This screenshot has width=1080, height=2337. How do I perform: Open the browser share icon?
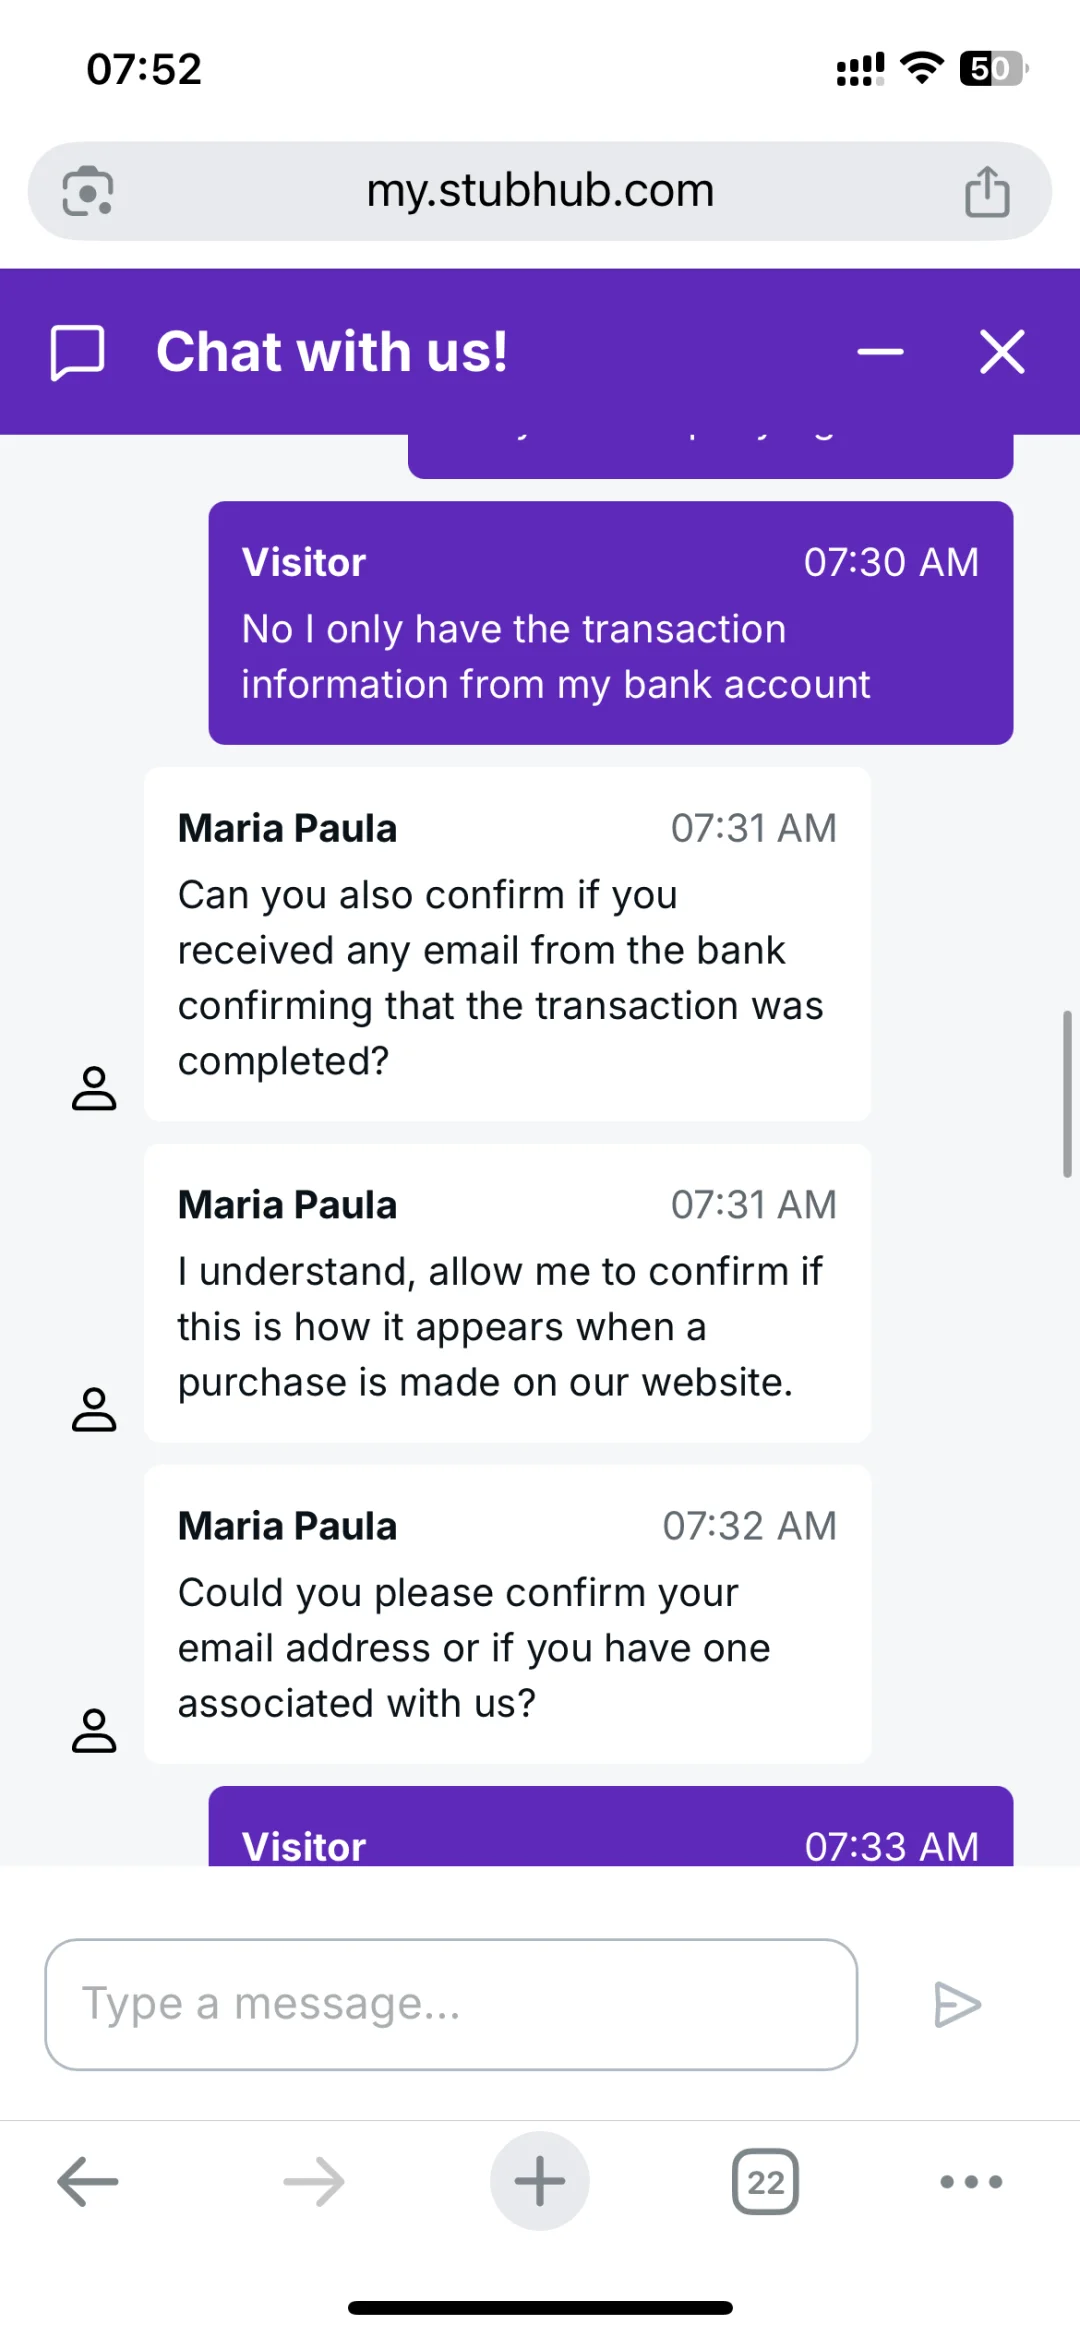(x=987, y=191)
